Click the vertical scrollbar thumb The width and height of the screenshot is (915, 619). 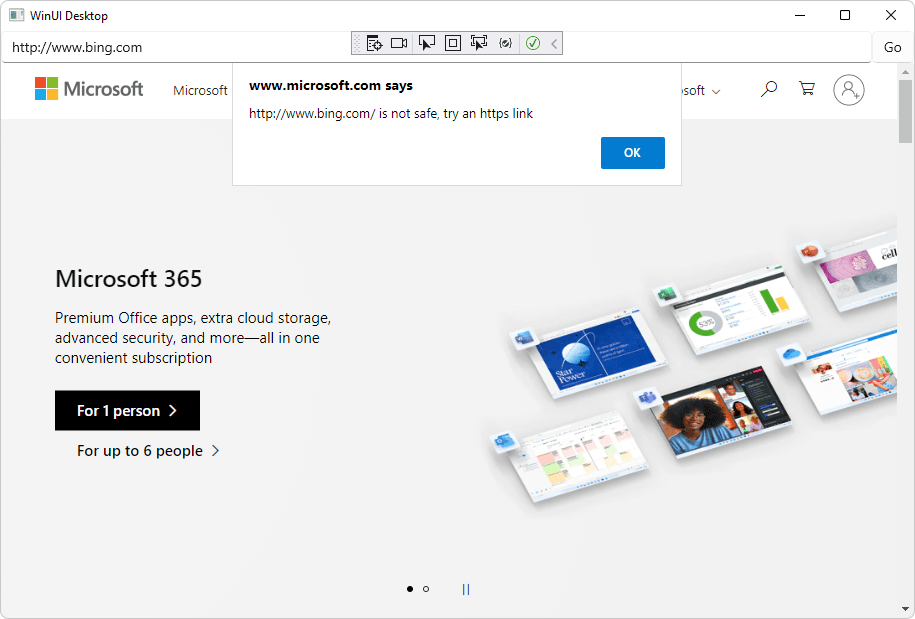905,111
